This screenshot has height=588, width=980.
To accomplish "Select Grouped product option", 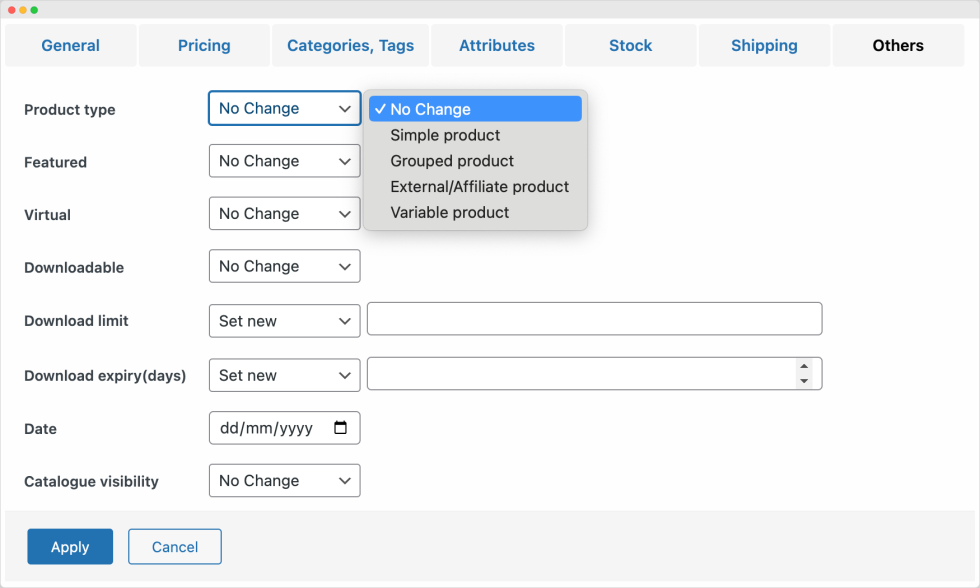I will [x=452, y=161].
